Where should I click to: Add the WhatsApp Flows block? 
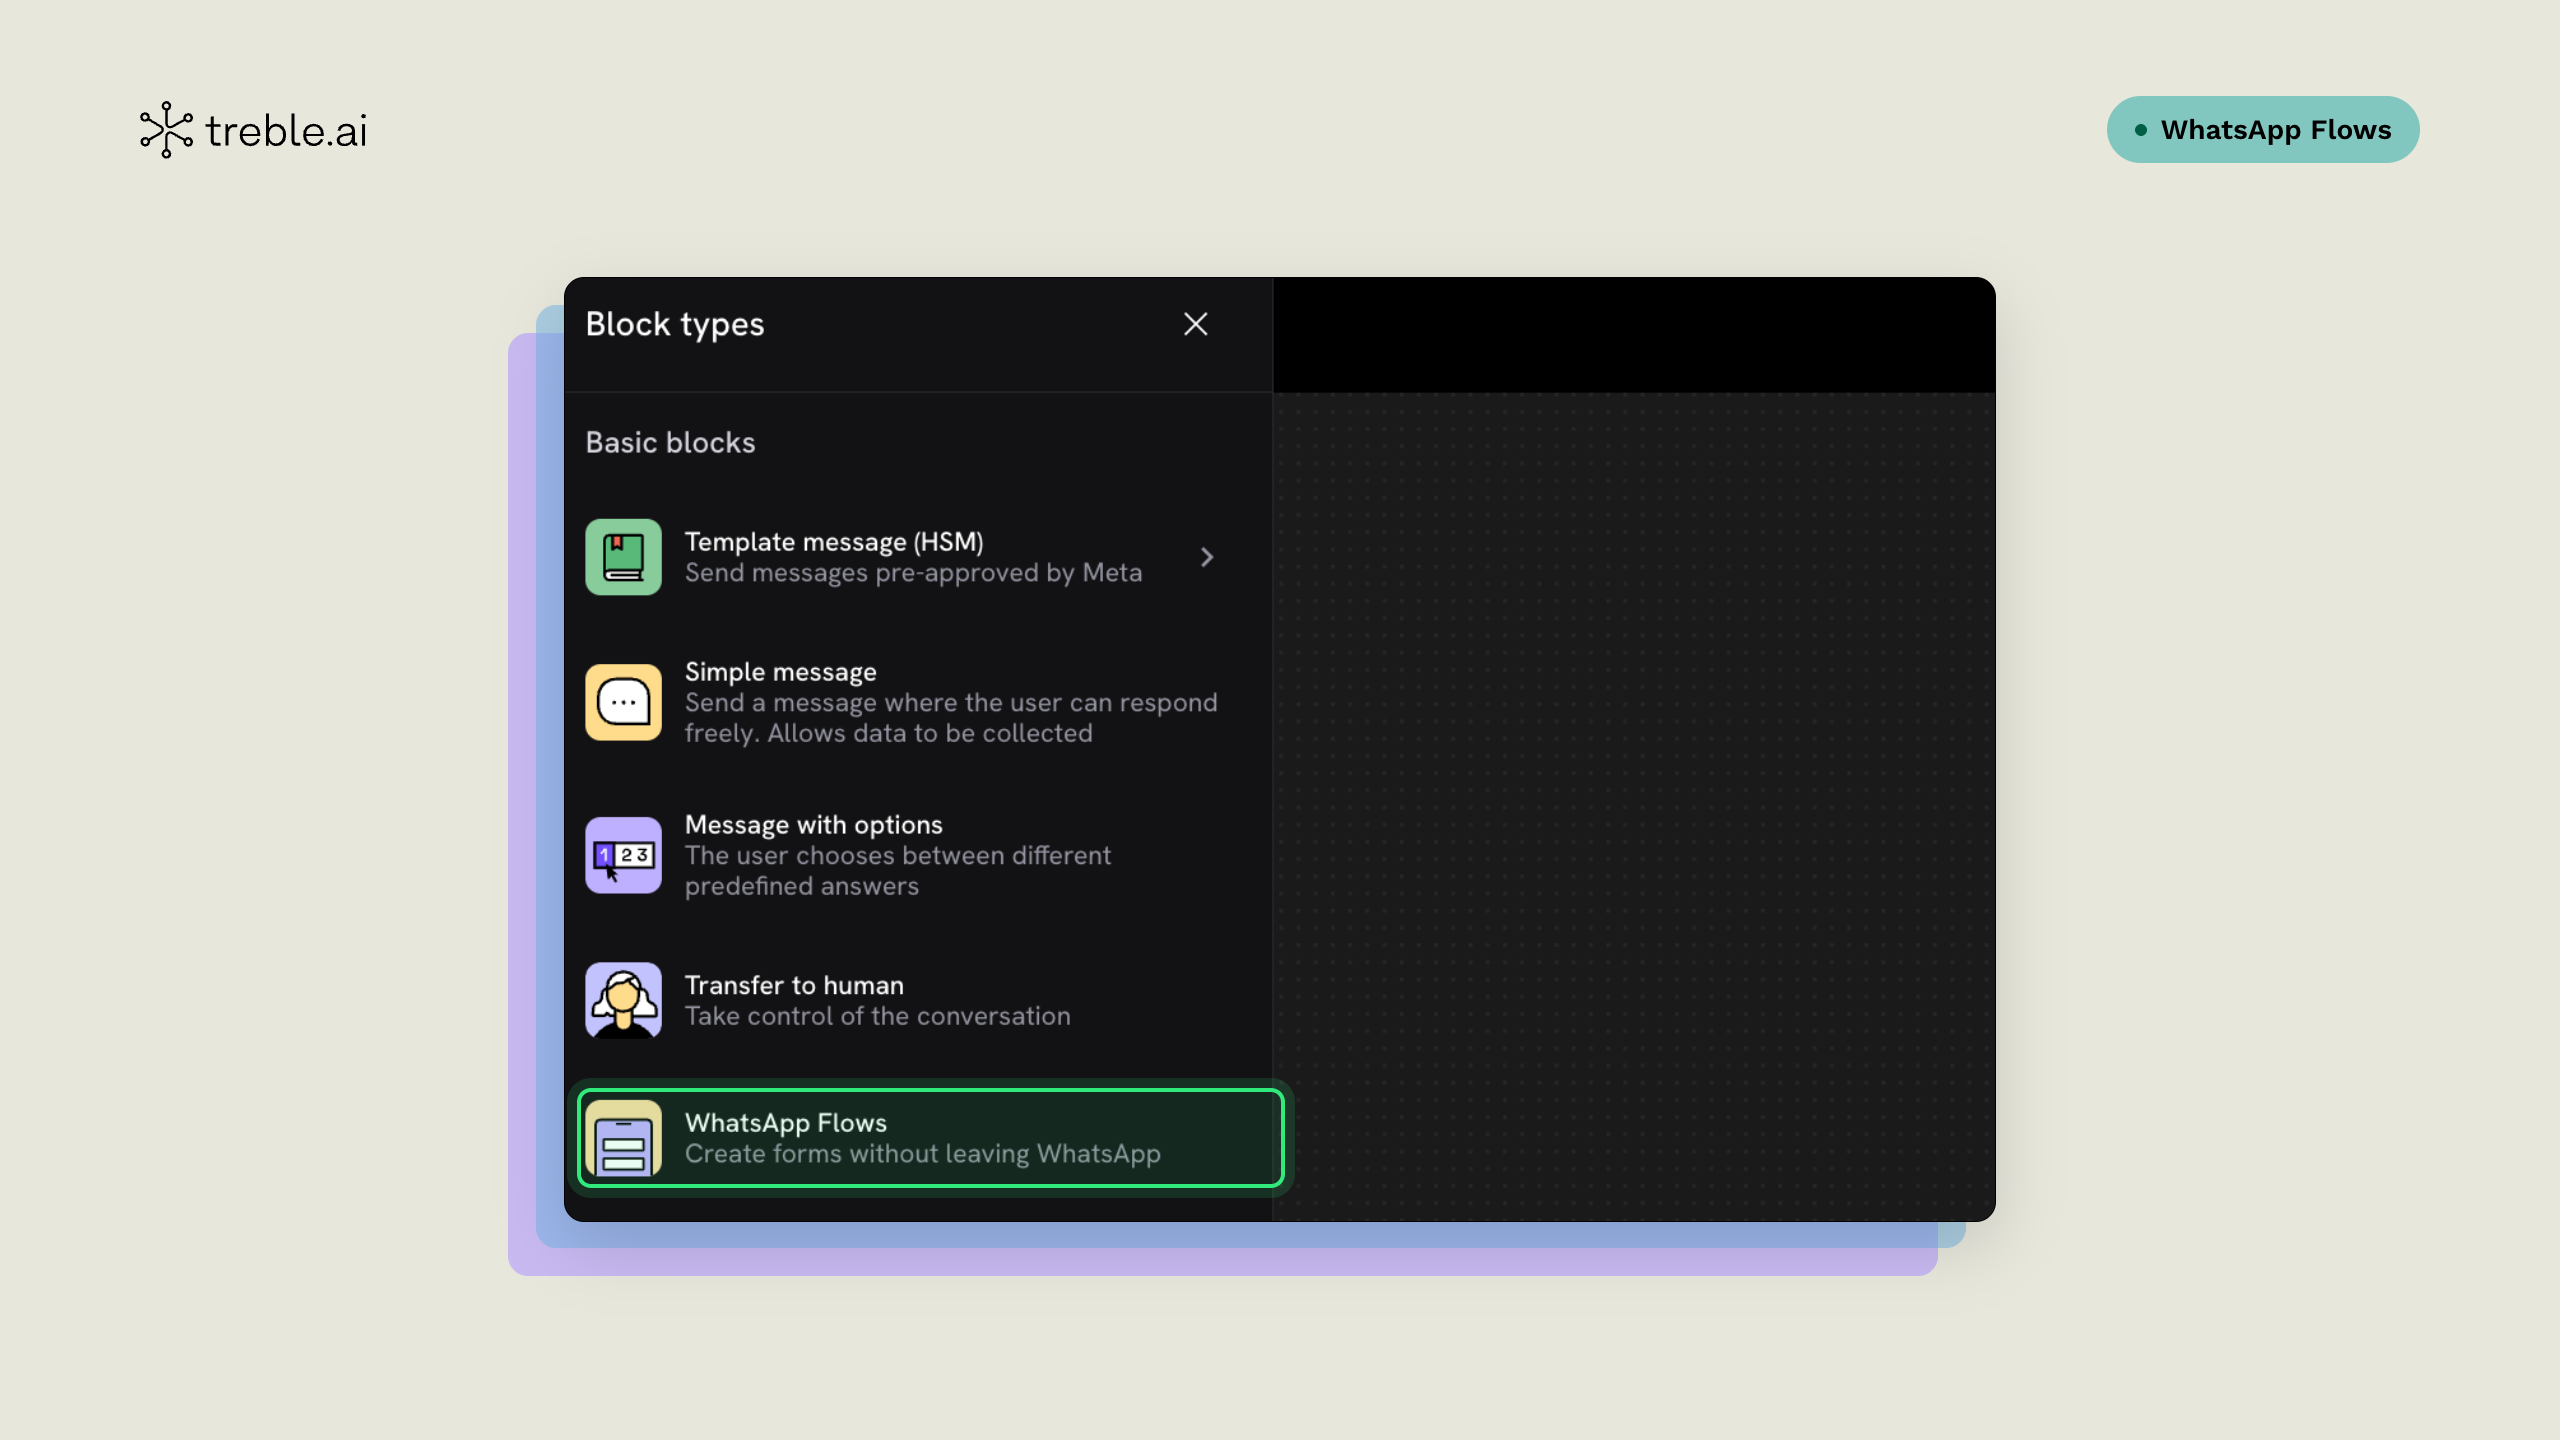click(930, 1138)
